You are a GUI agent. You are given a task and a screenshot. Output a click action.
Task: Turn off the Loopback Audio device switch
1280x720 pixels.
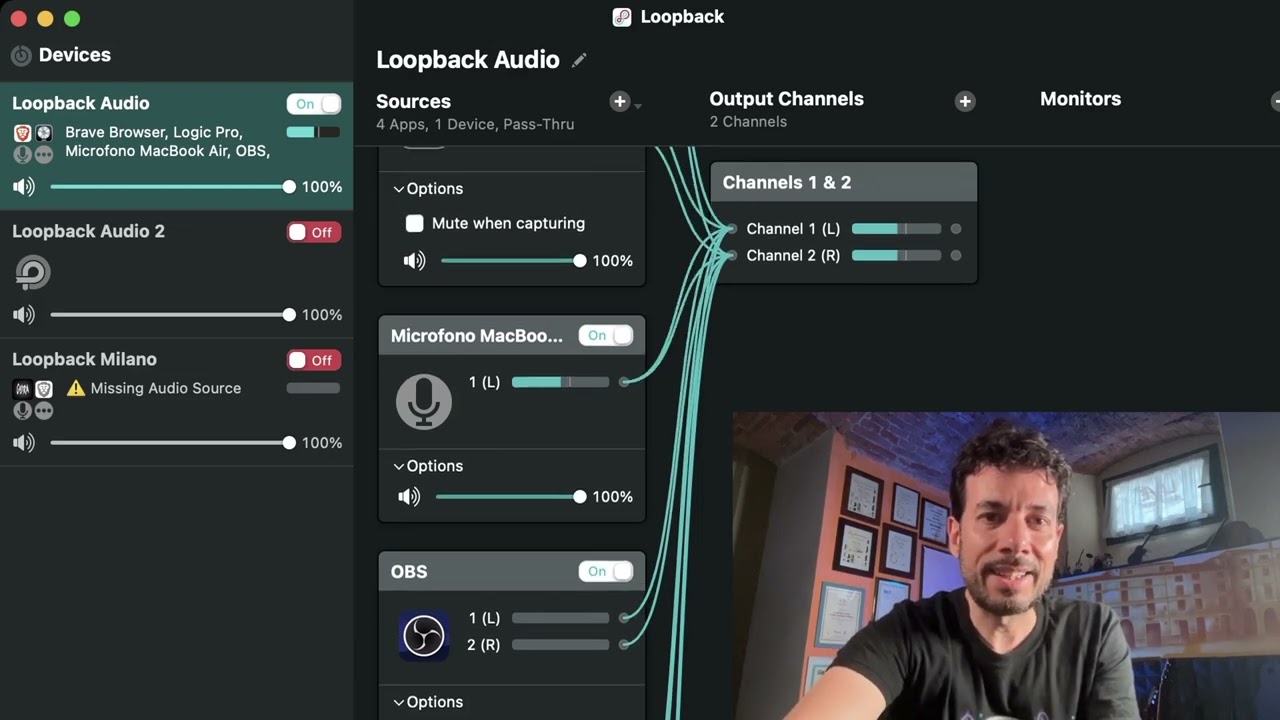coord(314,104)
